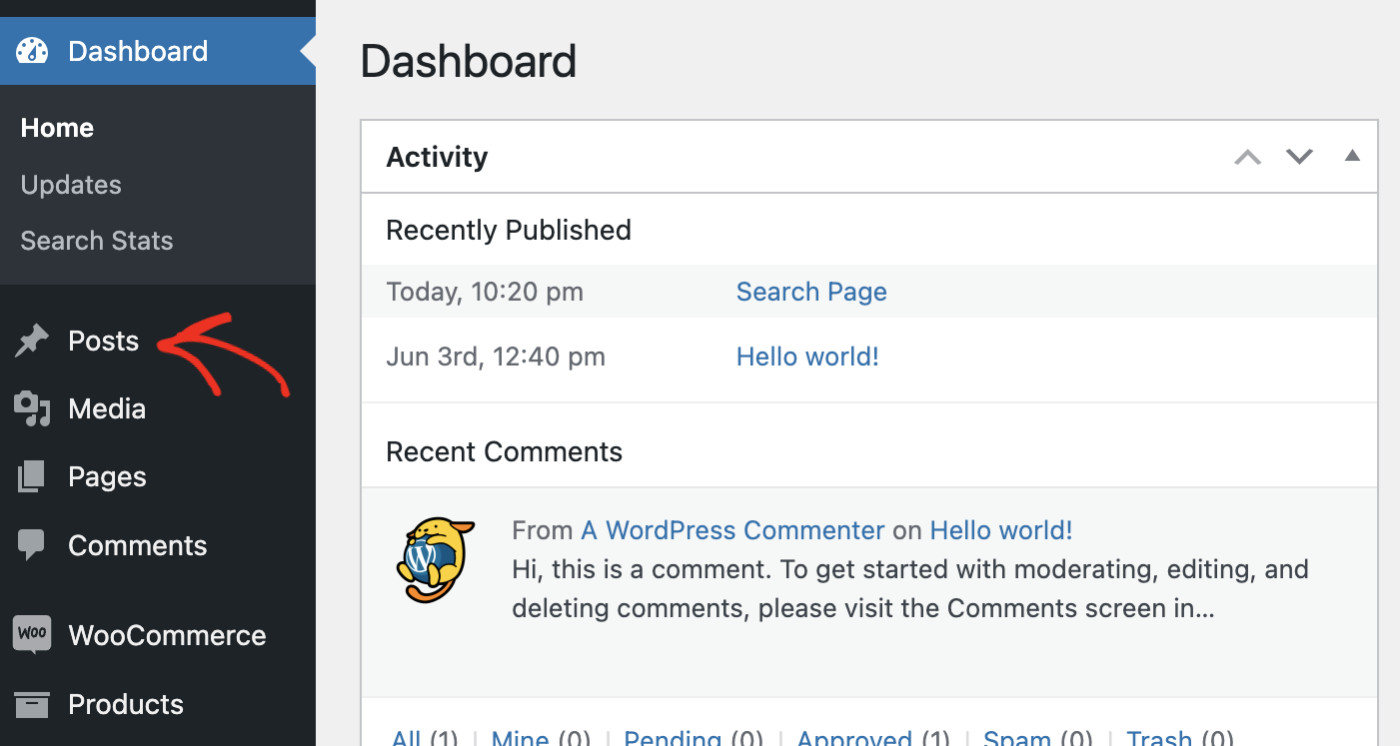Open the Home menu item

click(x=56, y=127)
